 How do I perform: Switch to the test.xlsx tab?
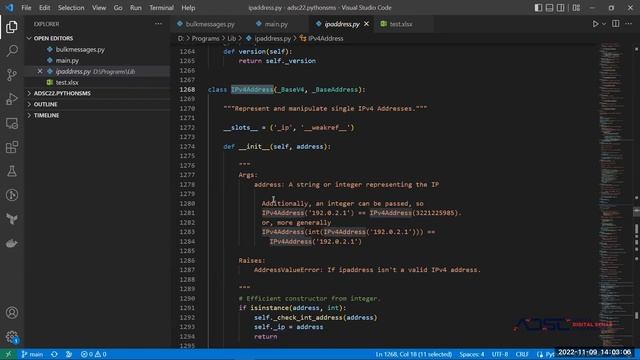click(x=400, y=24)
